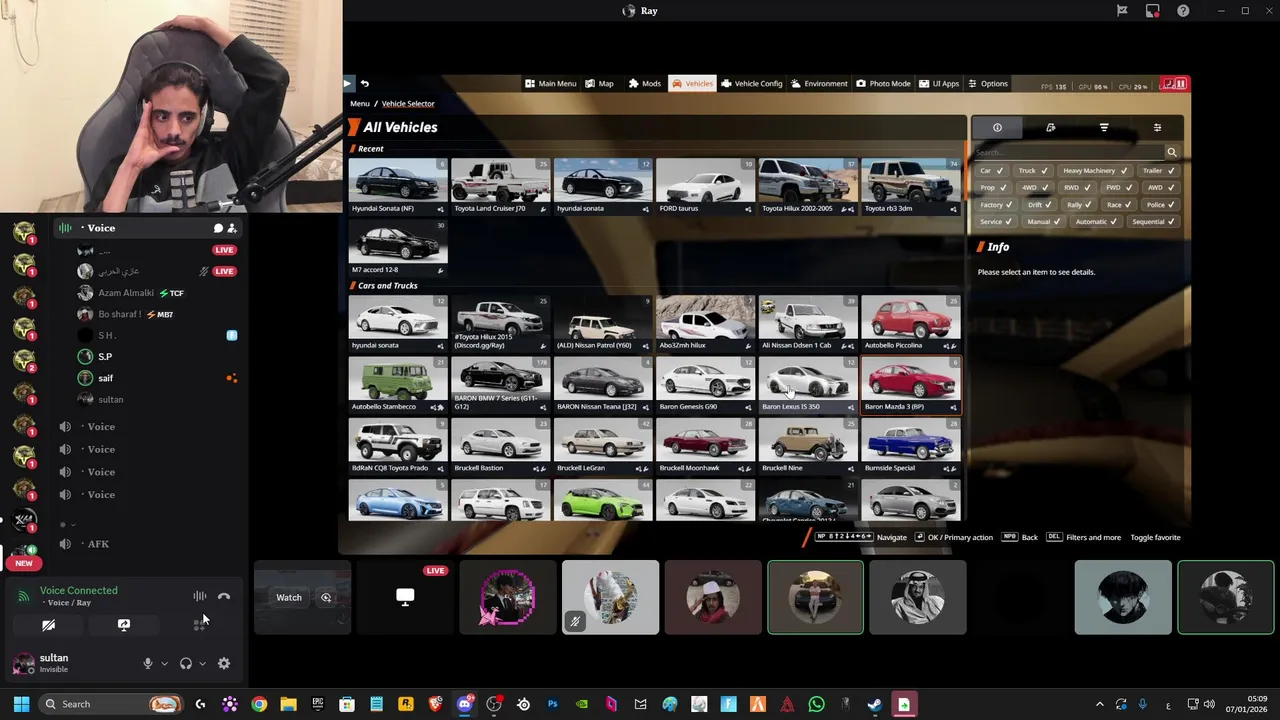Screen dimensions: 1280x720
Task: Open WhatsApp from taskbar
Action: (x=817, y=704)
